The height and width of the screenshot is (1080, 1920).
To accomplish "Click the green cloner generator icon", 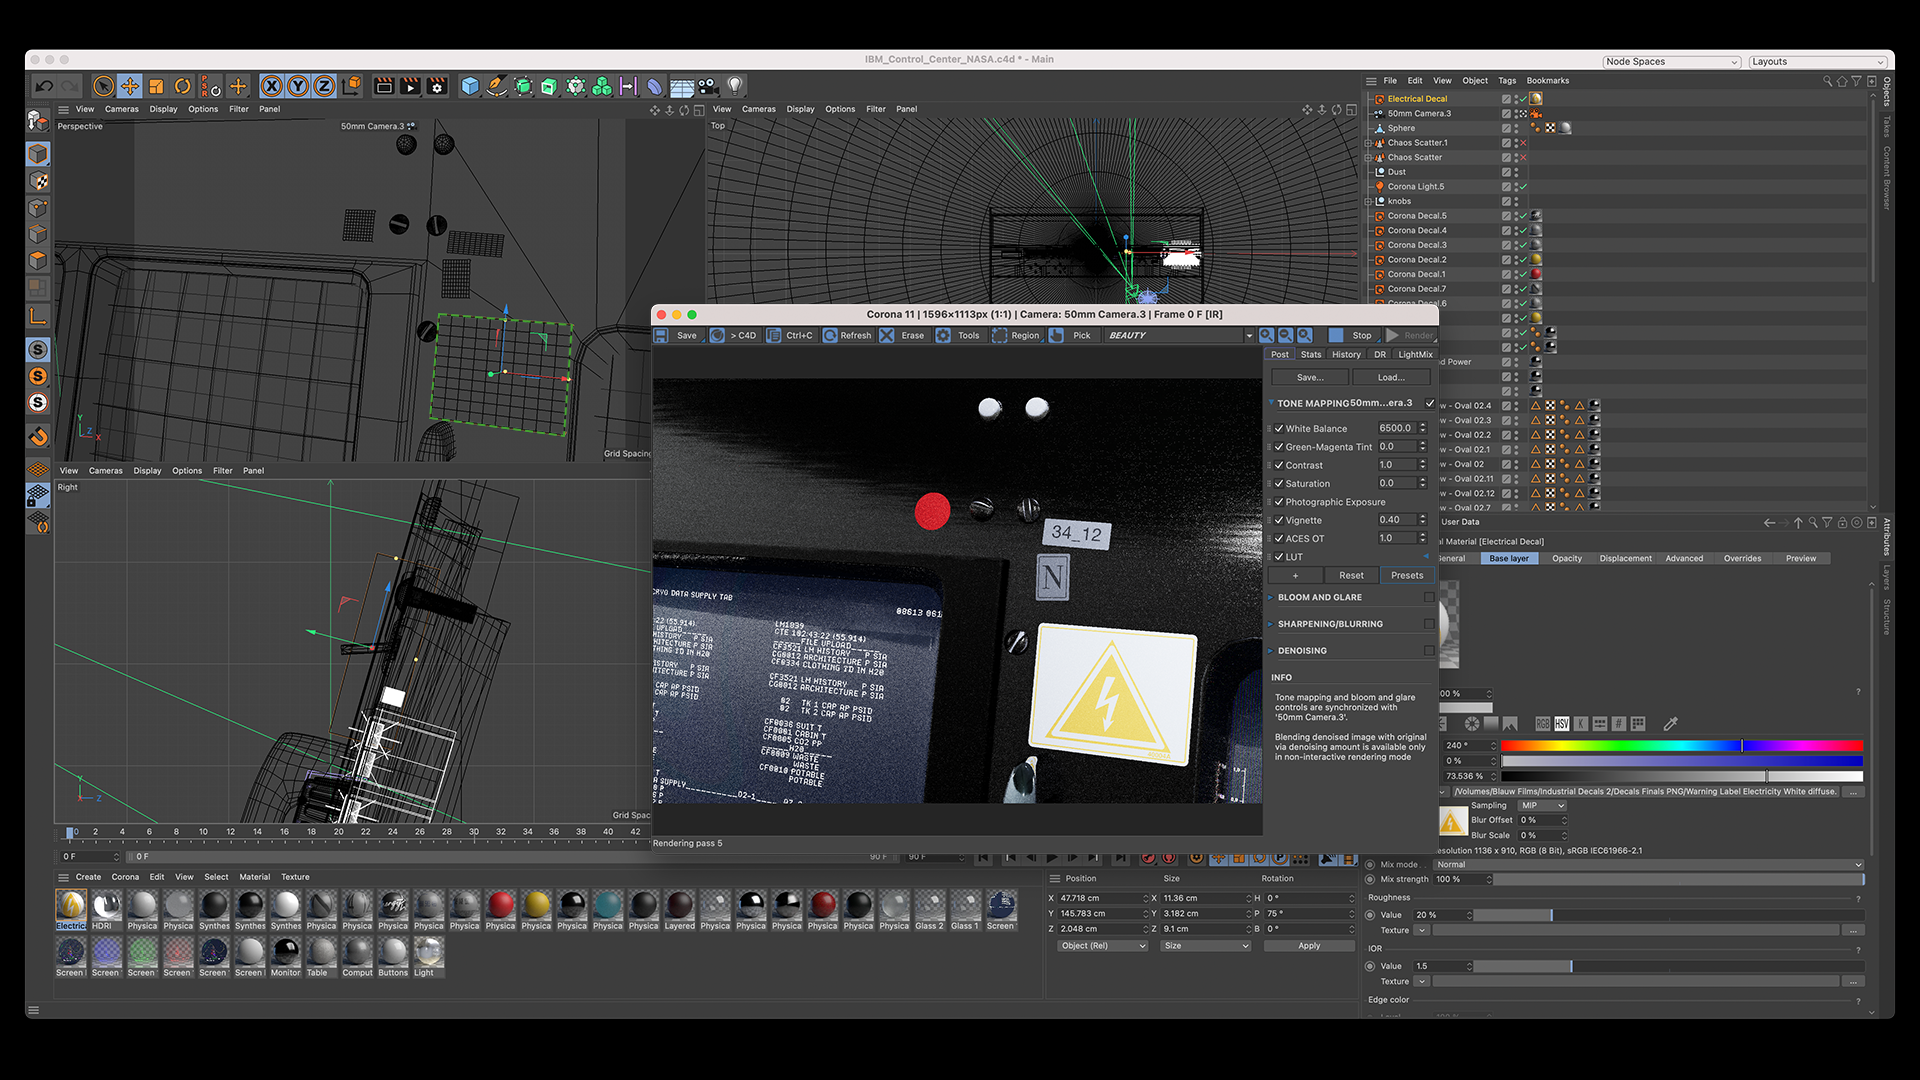I will 602,86.
